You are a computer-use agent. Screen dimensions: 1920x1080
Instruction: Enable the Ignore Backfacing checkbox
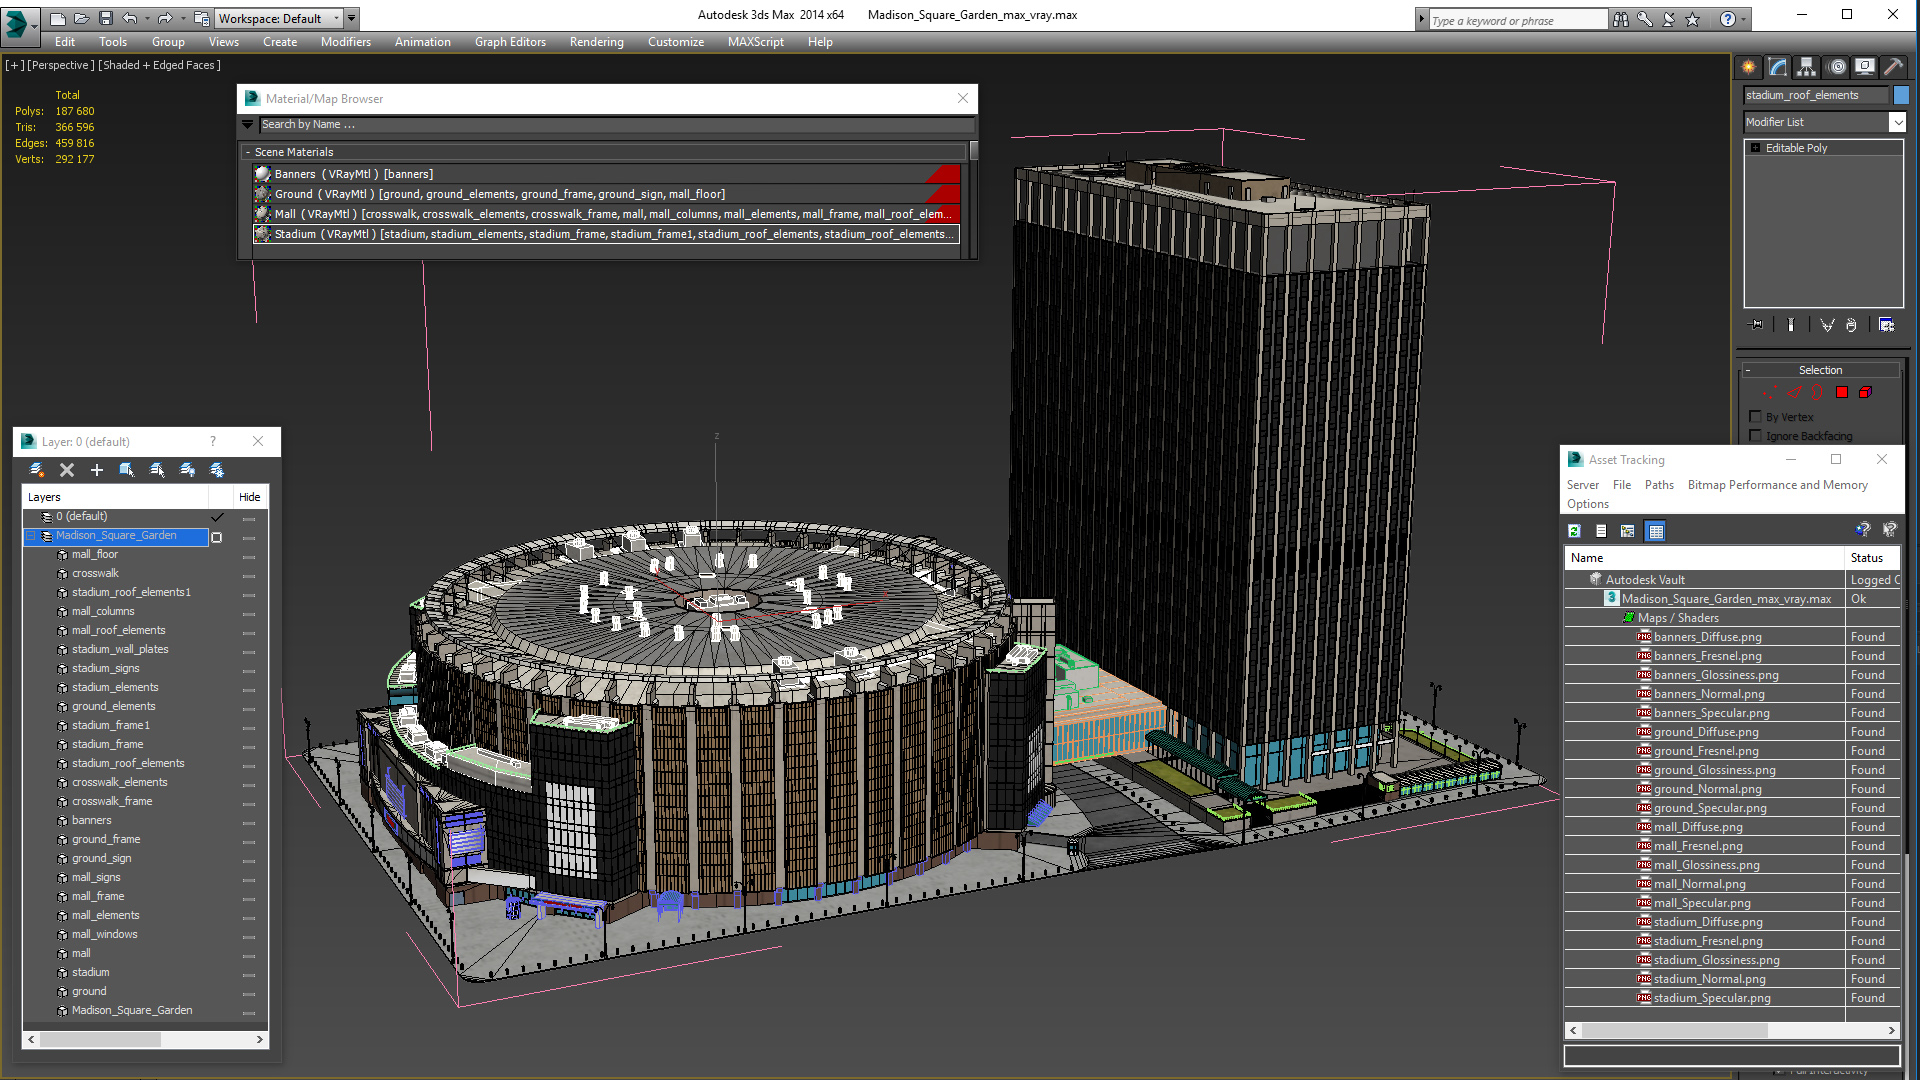point(1755,436)
